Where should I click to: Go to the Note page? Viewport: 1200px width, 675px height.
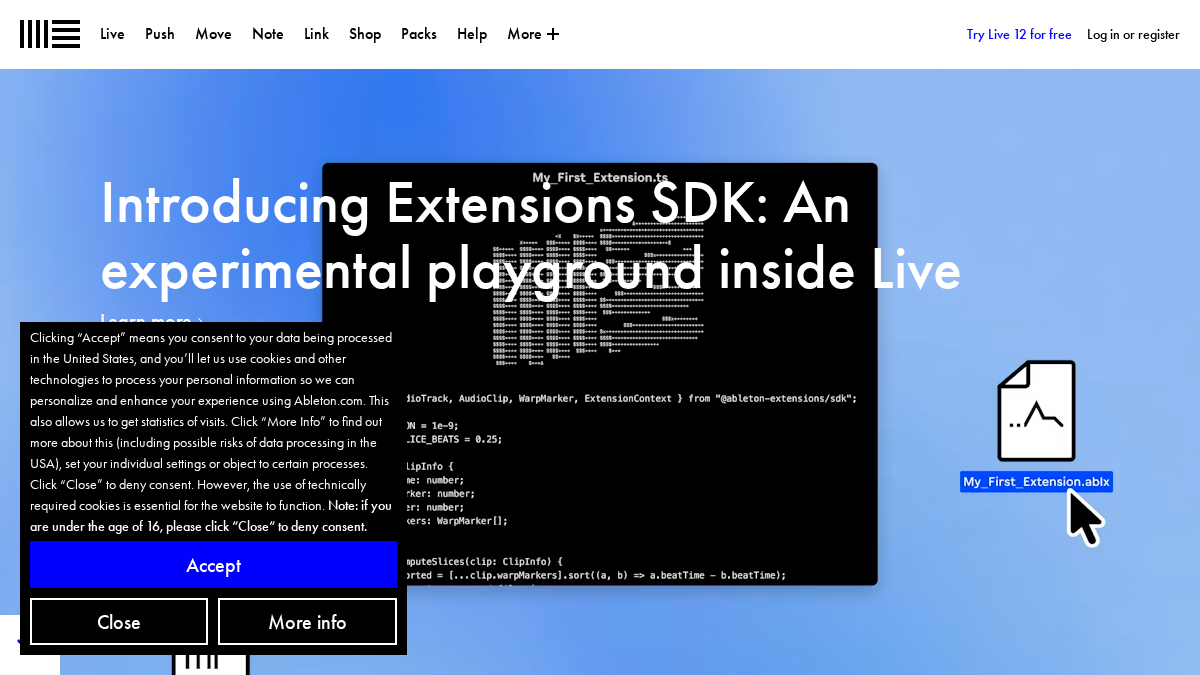(268, 34)
